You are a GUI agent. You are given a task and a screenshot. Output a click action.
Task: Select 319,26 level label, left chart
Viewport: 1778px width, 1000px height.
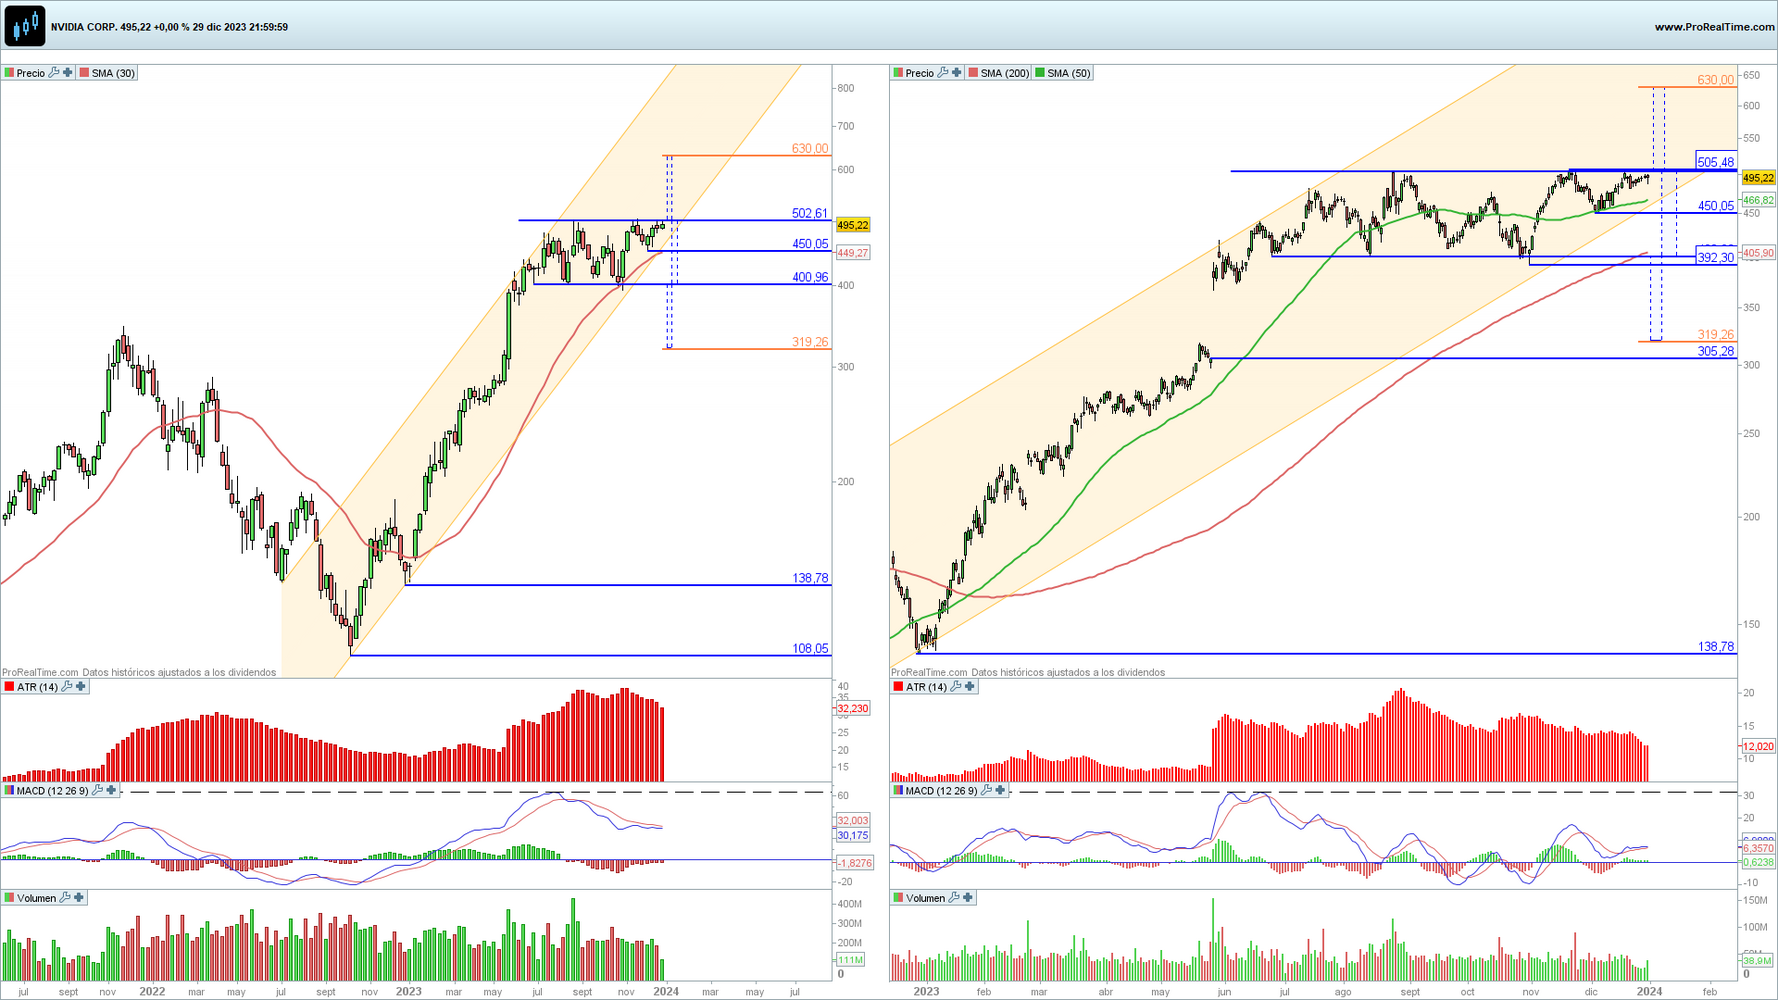click(810, 342)
